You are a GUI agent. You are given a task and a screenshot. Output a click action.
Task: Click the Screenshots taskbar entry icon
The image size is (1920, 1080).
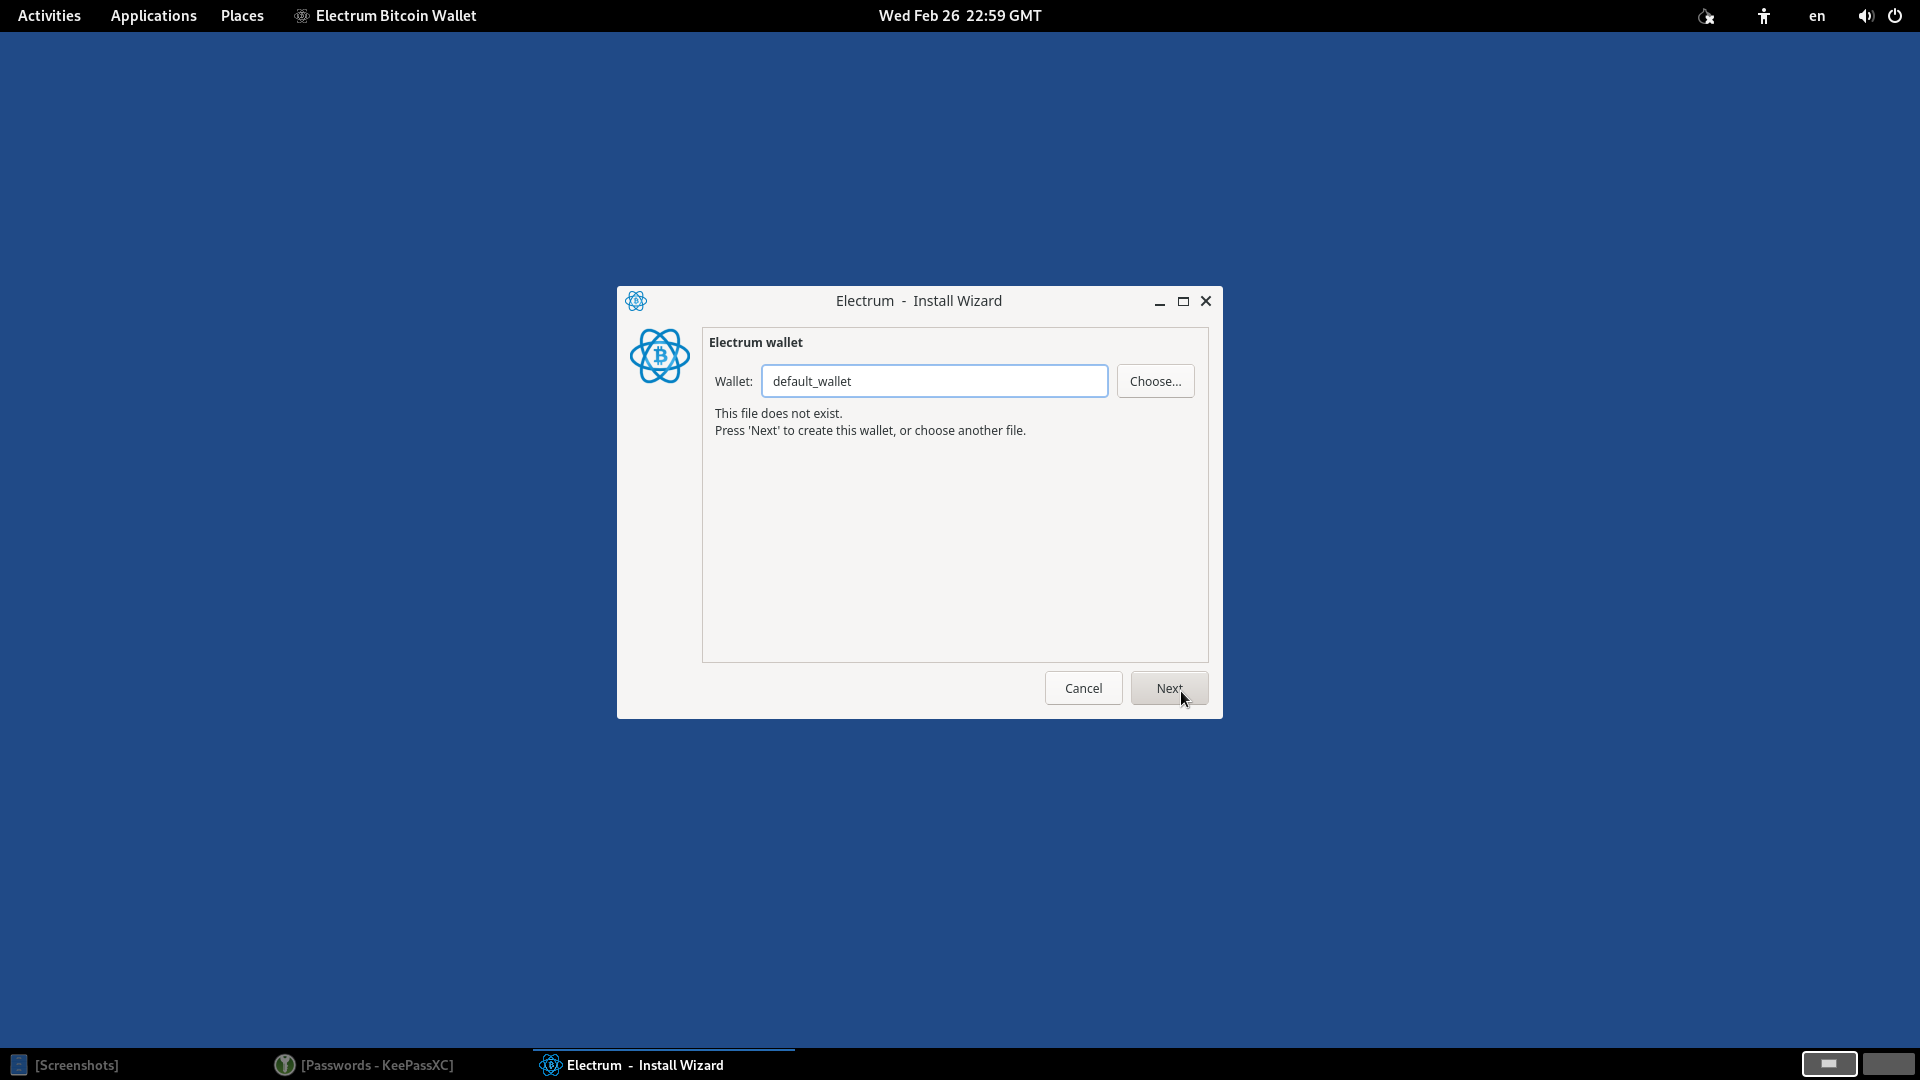19,1065
